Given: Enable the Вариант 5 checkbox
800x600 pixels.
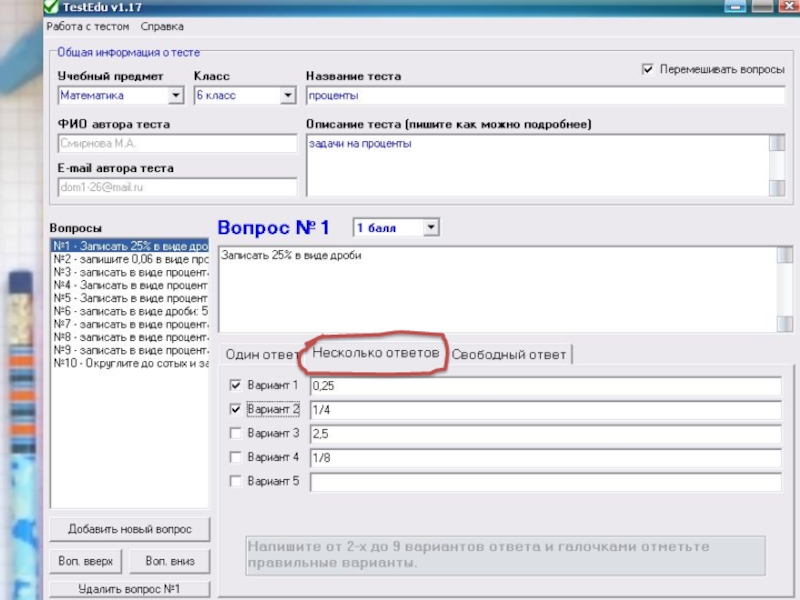Looking at the screenshot, I should tap(235, 481).
